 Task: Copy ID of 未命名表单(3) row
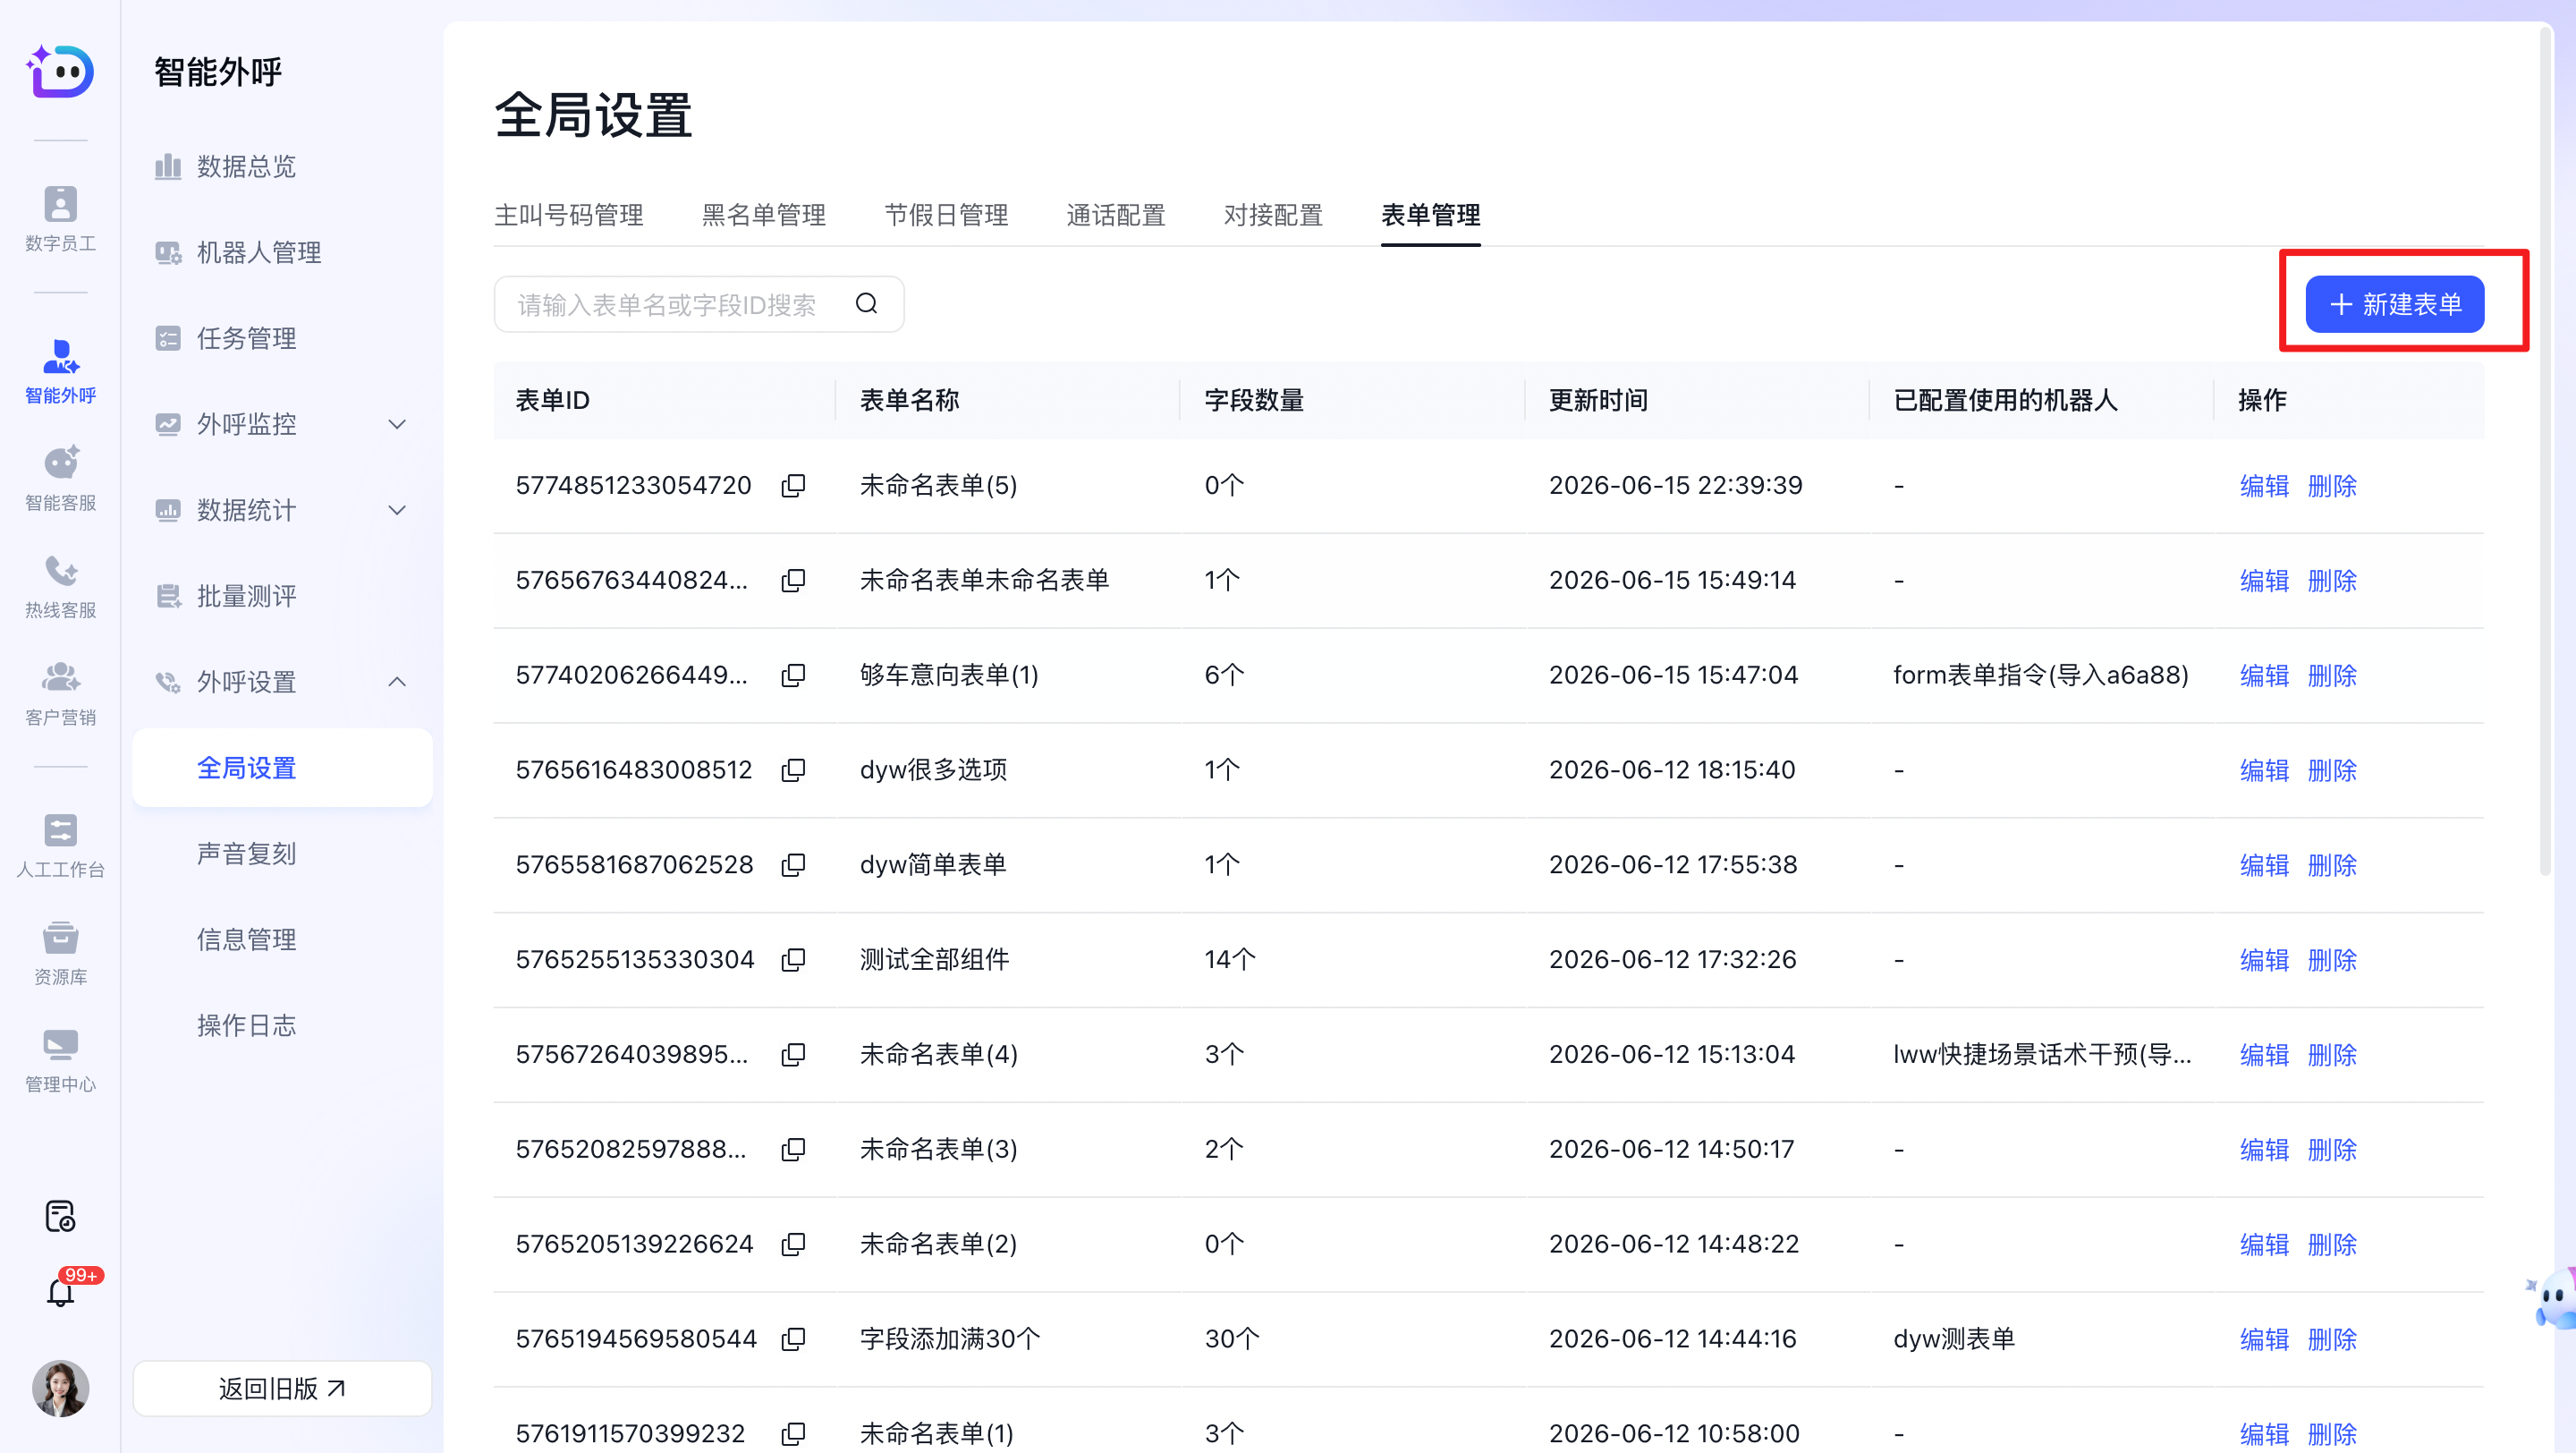pos(793,1149)
